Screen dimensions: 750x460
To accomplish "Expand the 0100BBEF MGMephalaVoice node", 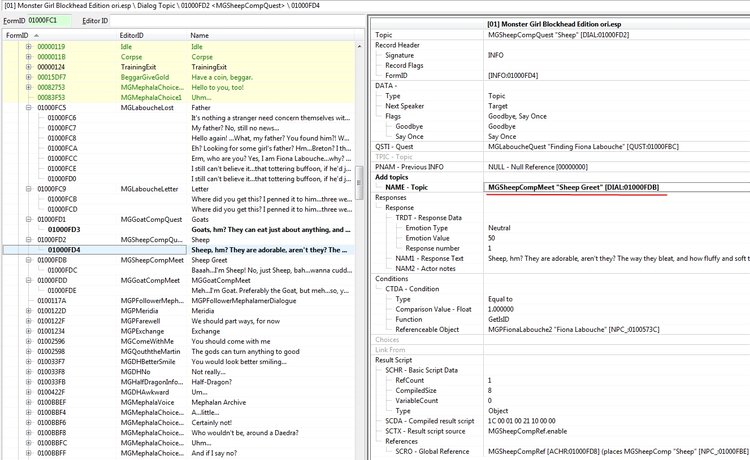I will tap(28, 402).
